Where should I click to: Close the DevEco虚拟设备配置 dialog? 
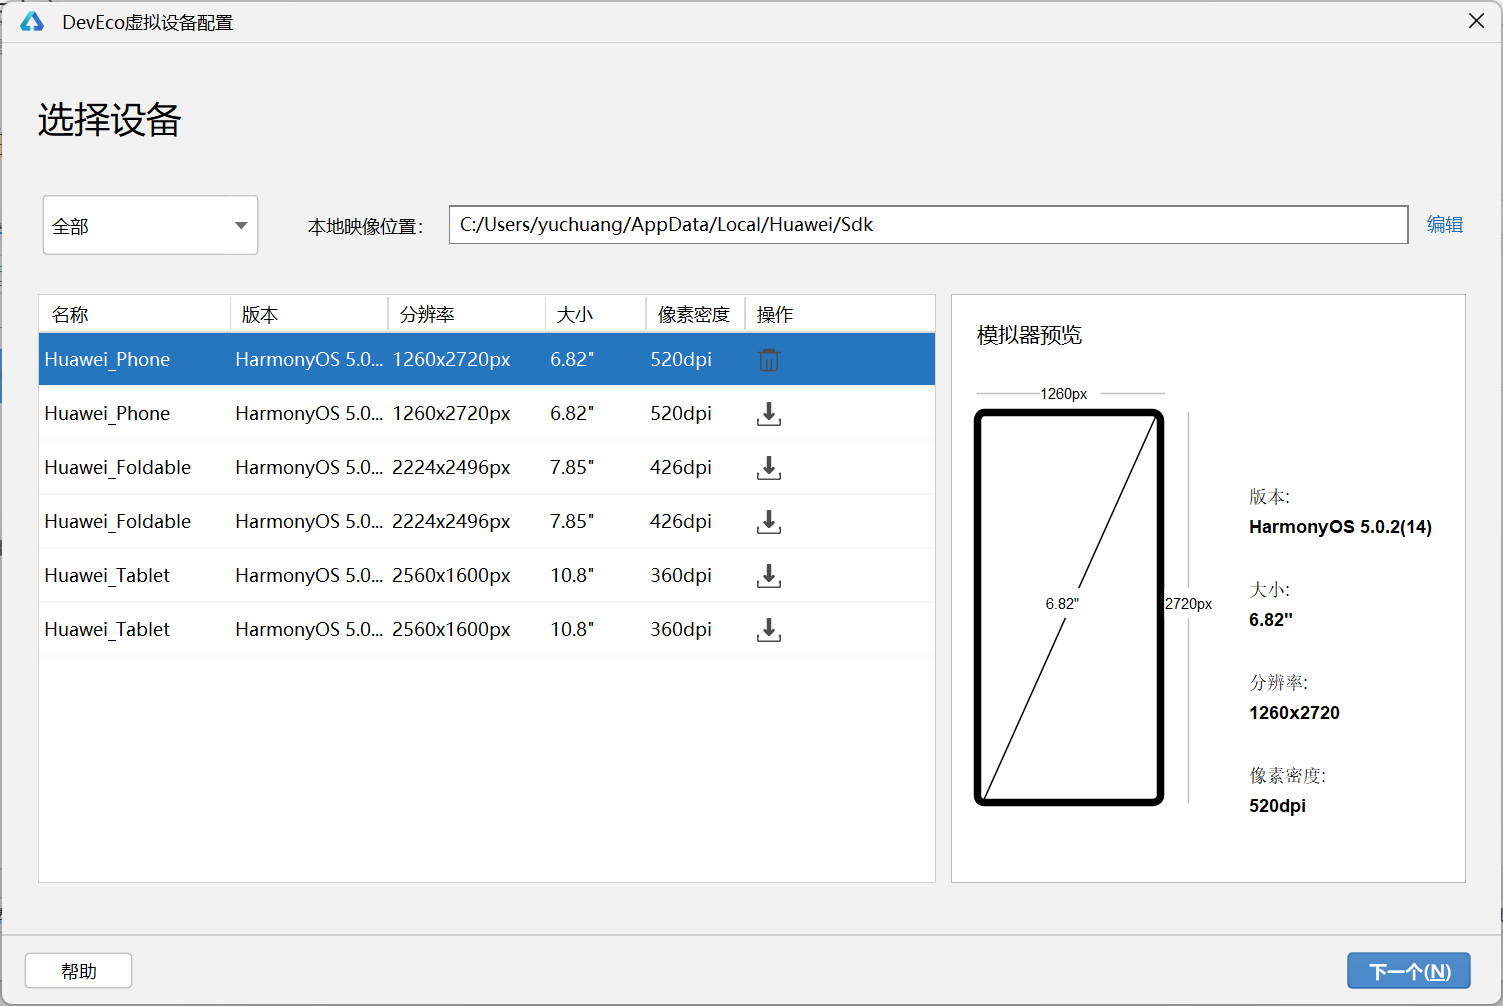(1476, 21)
